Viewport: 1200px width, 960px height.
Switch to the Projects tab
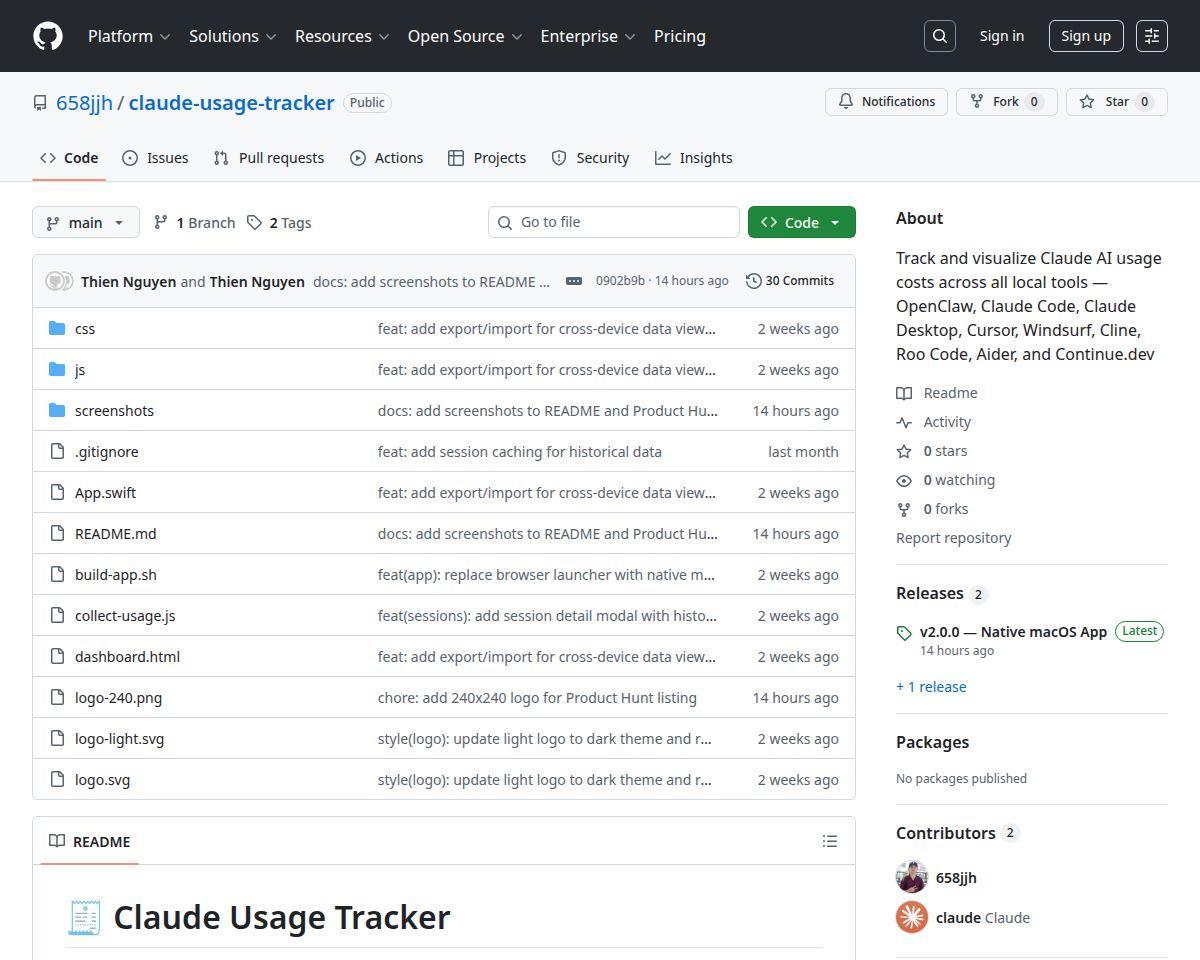point(487,158)
